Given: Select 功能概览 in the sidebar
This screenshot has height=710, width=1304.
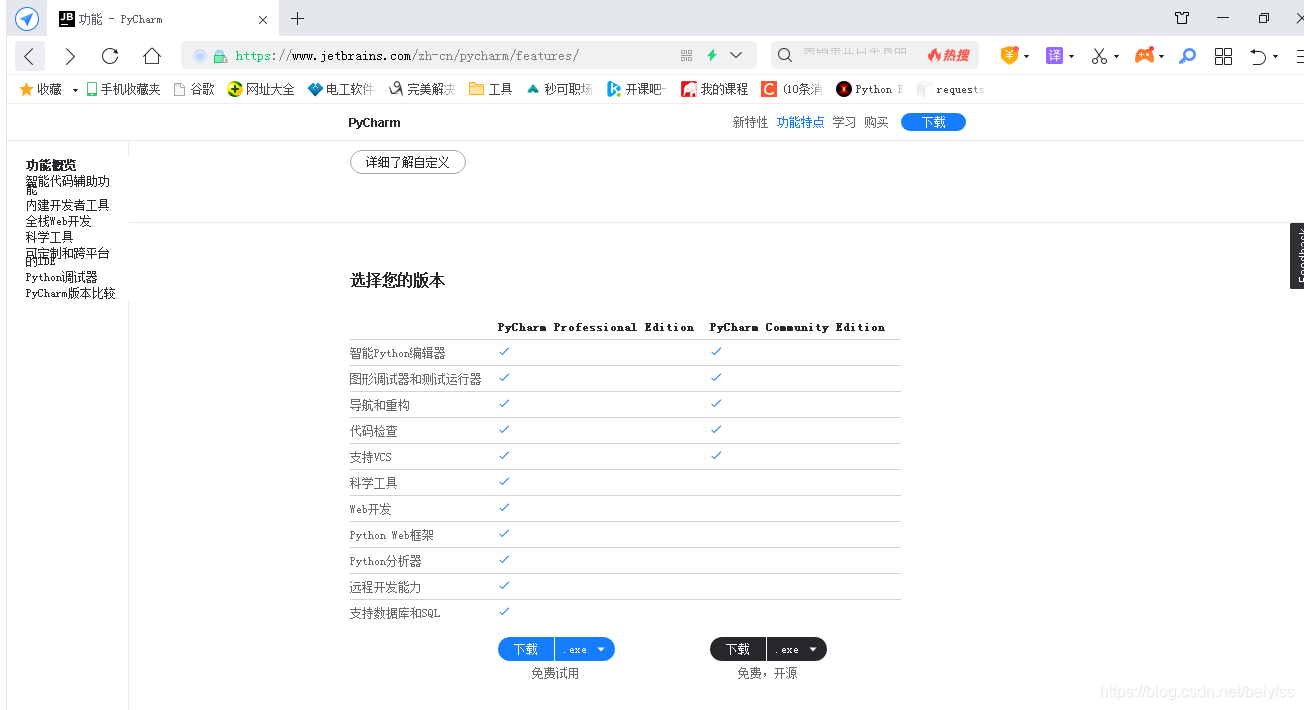Looking at the screenshot, I should tap(51, 165).
